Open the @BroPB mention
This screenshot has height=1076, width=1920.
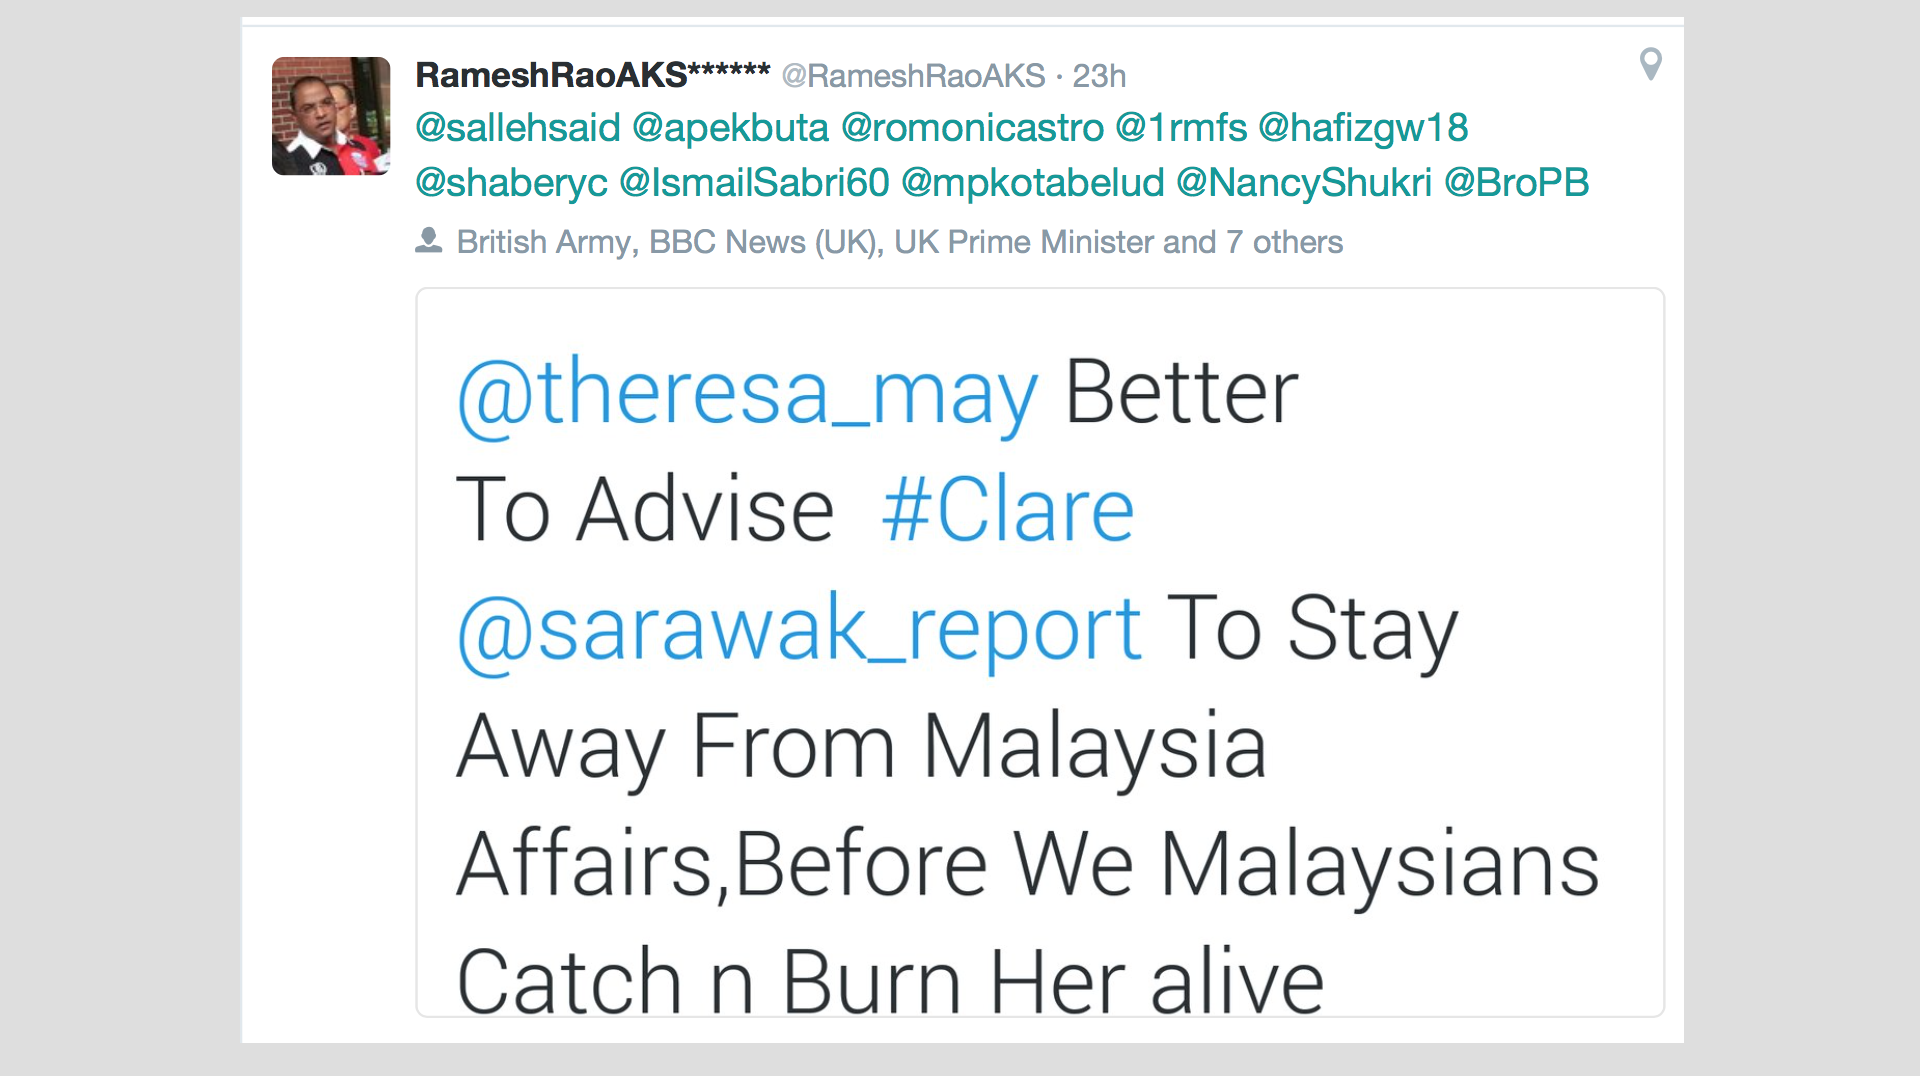(x=1517, y=183)
